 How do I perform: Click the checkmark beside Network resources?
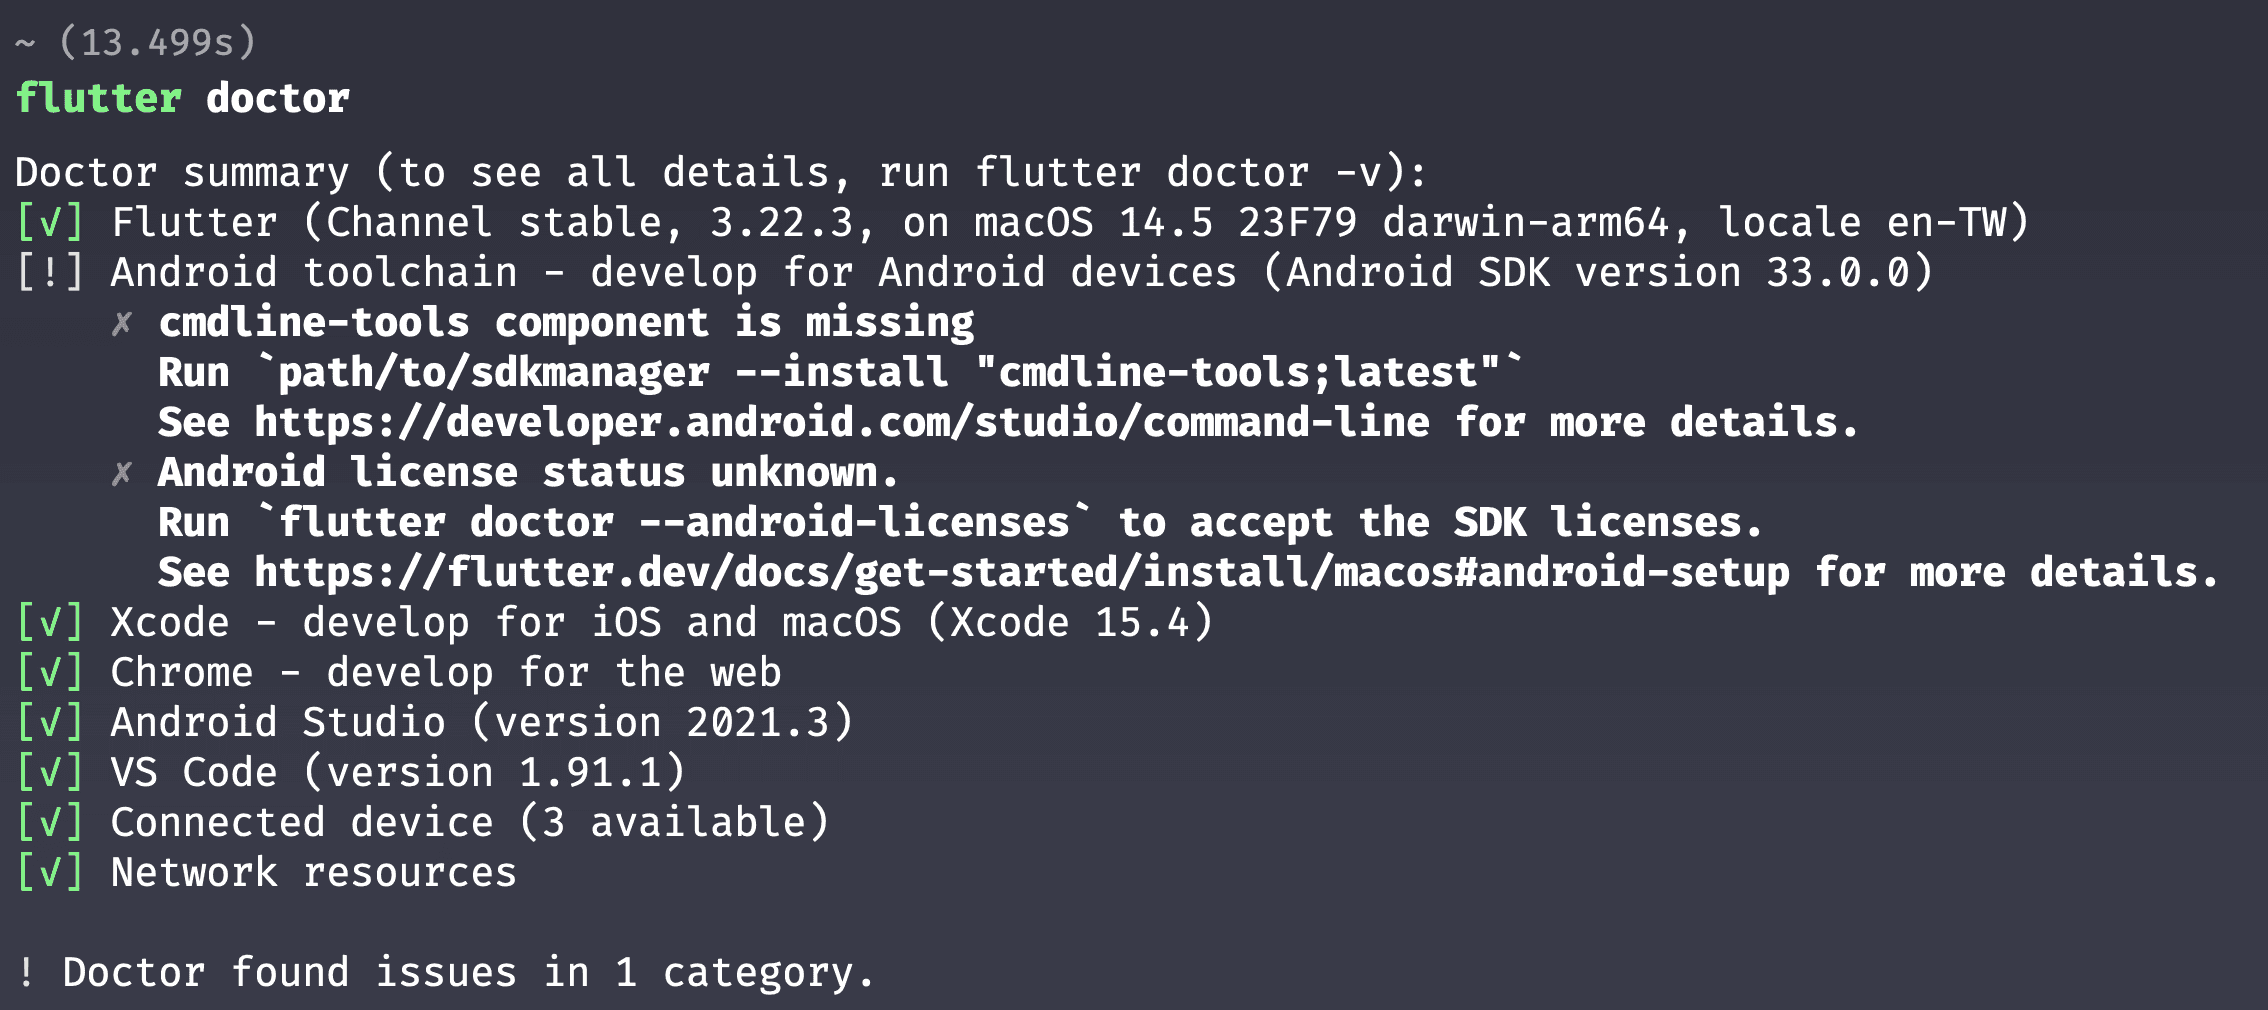pos(50,872)
